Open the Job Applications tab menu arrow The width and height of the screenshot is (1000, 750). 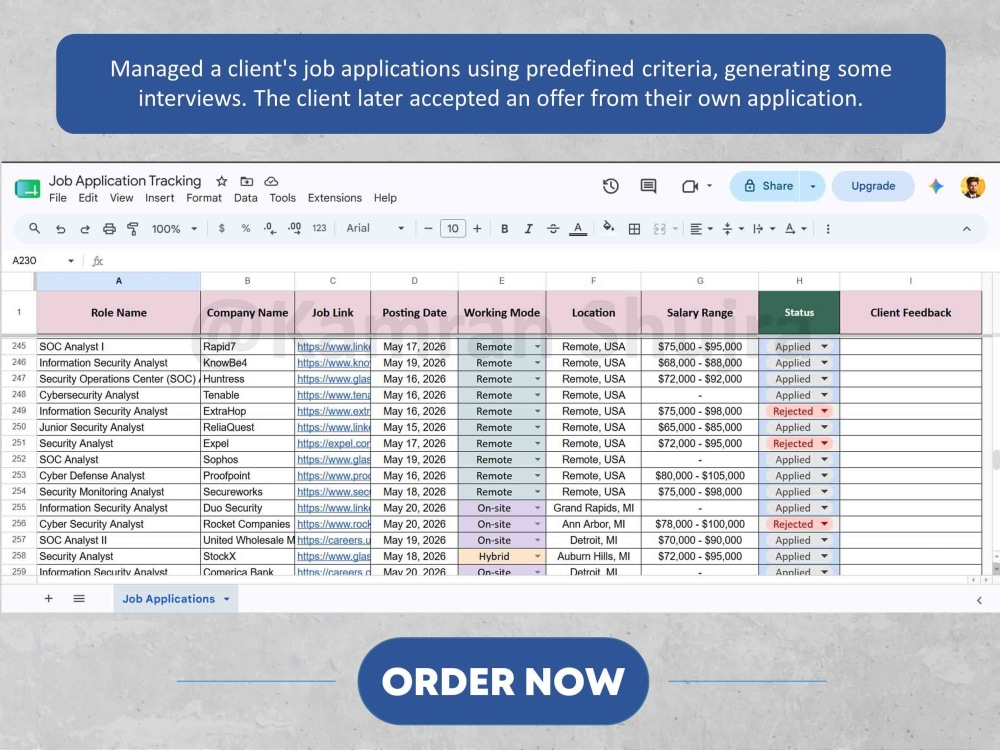(x=226, y=599)
